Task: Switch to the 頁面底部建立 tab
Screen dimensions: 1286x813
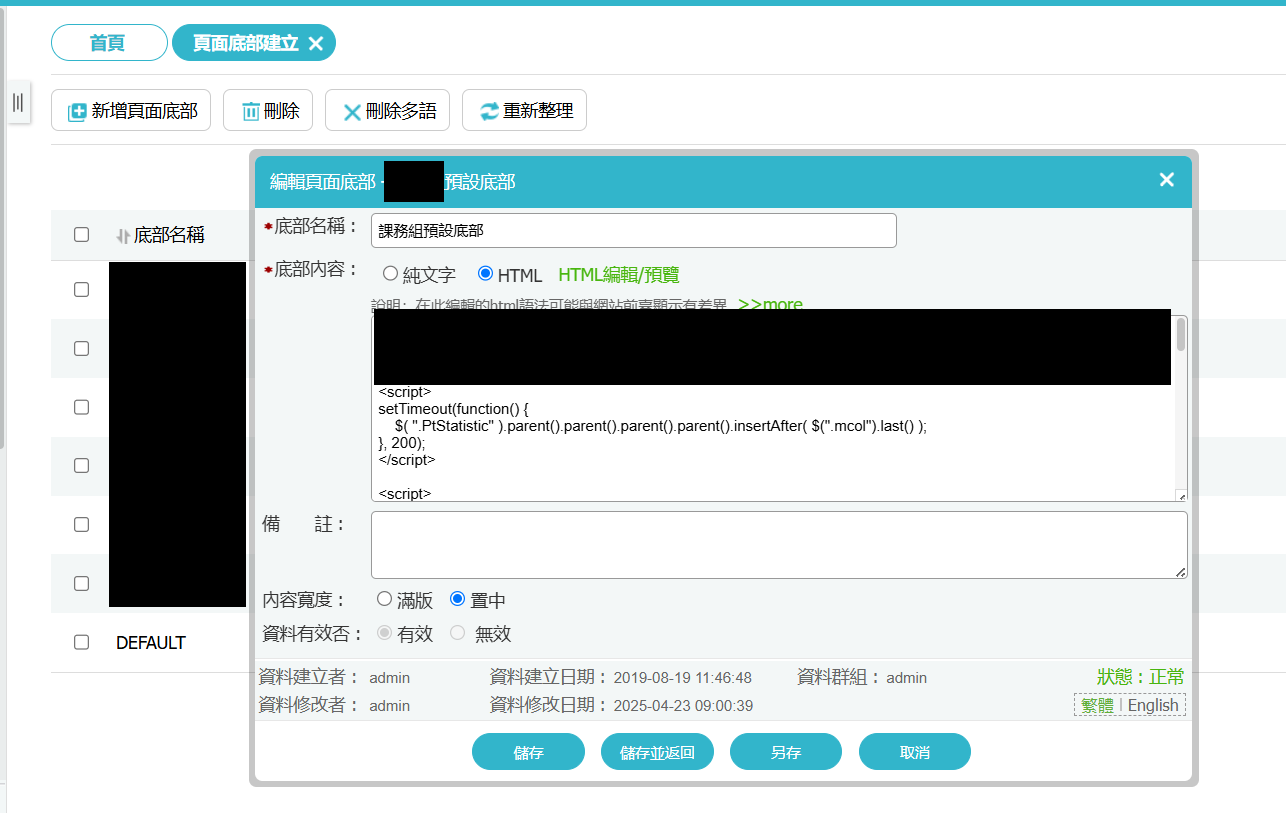Action: pyautogui.click(x=245, y=43)
